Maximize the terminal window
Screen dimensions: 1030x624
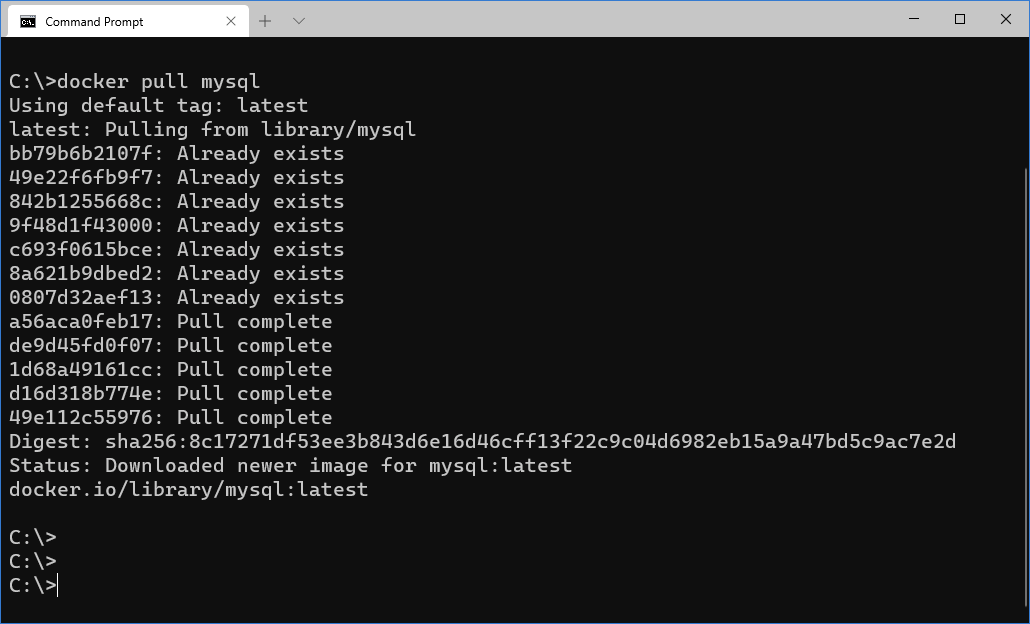pyautogui.click(x=960, y=19)
